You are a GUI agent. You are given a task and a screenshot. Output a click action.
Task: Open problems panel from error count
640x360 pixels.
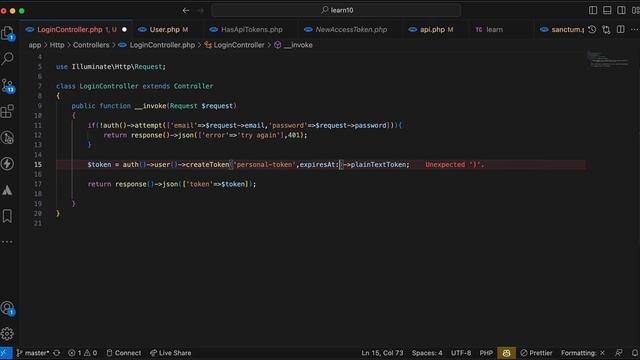(82, 353)
